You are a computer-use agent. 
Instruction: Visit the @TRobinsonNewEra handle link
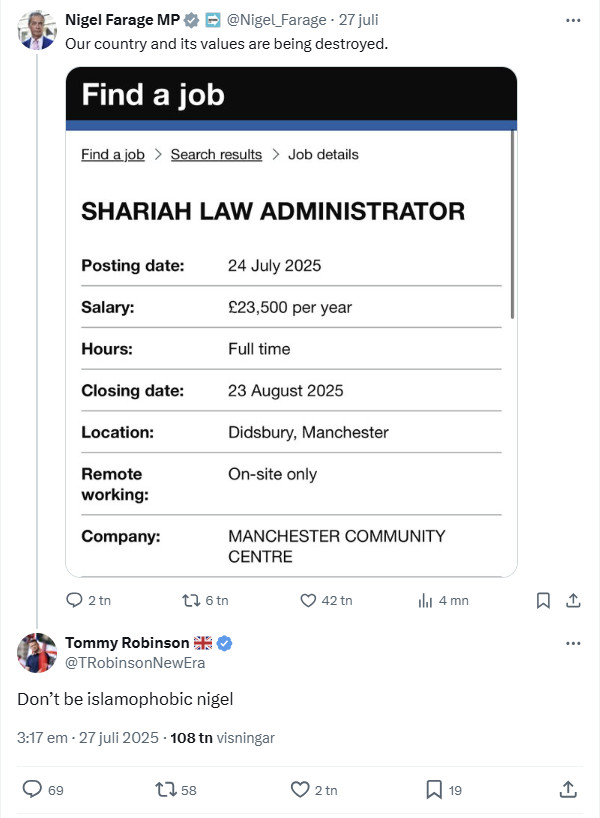tap(135, 663)
